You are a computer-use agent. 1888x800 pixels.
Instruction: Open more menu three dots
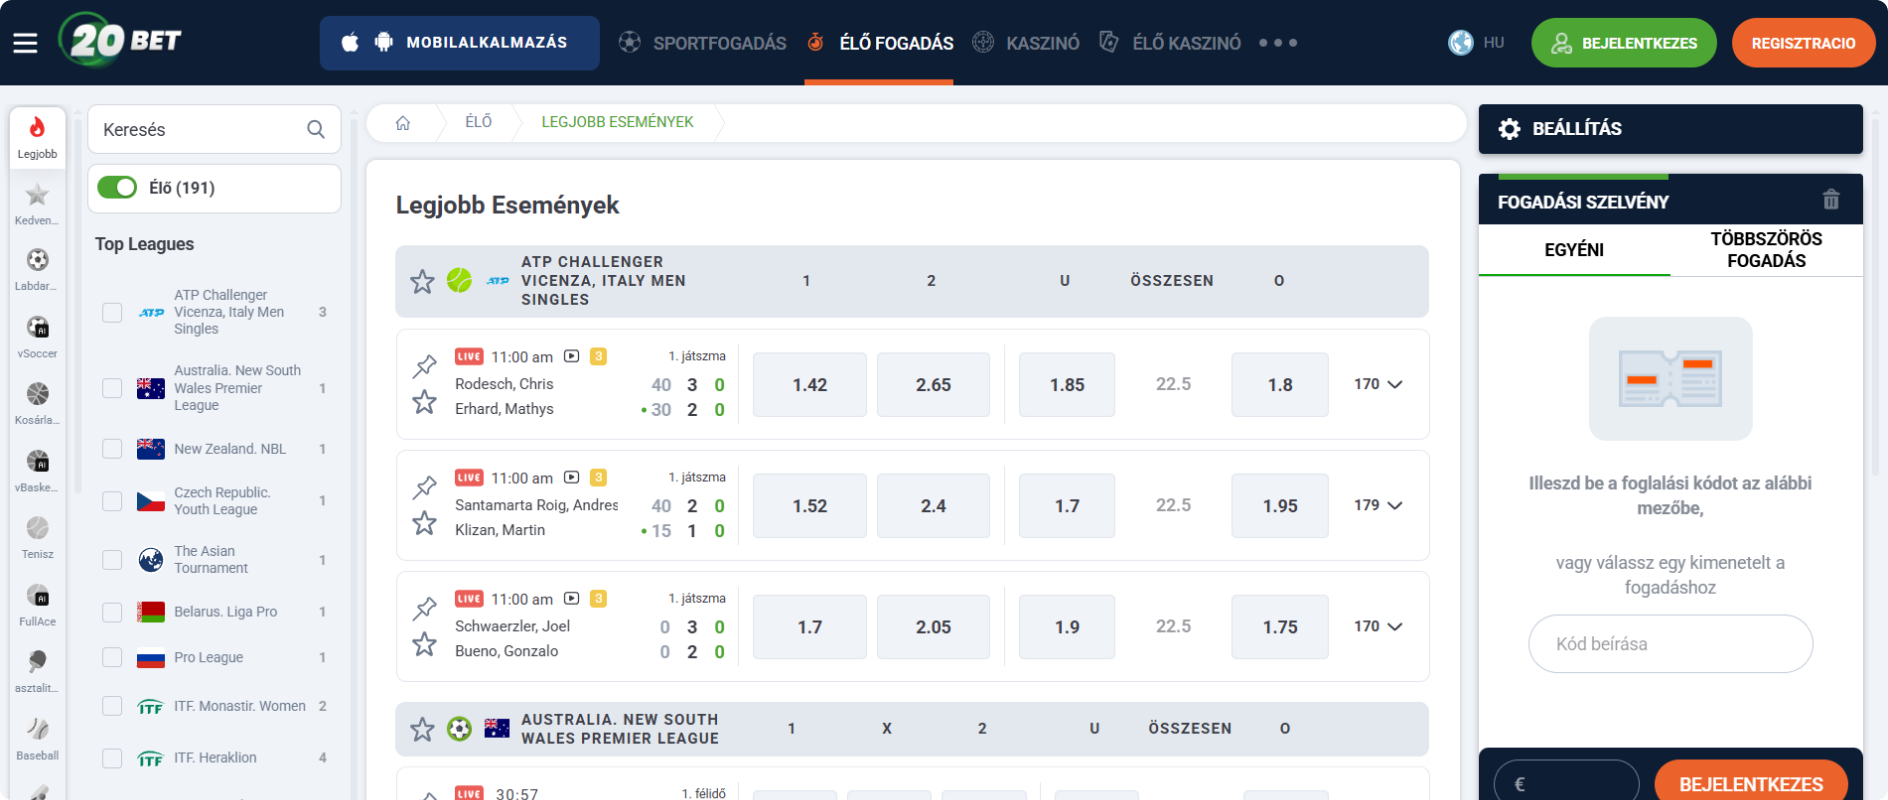(1278, 43)
